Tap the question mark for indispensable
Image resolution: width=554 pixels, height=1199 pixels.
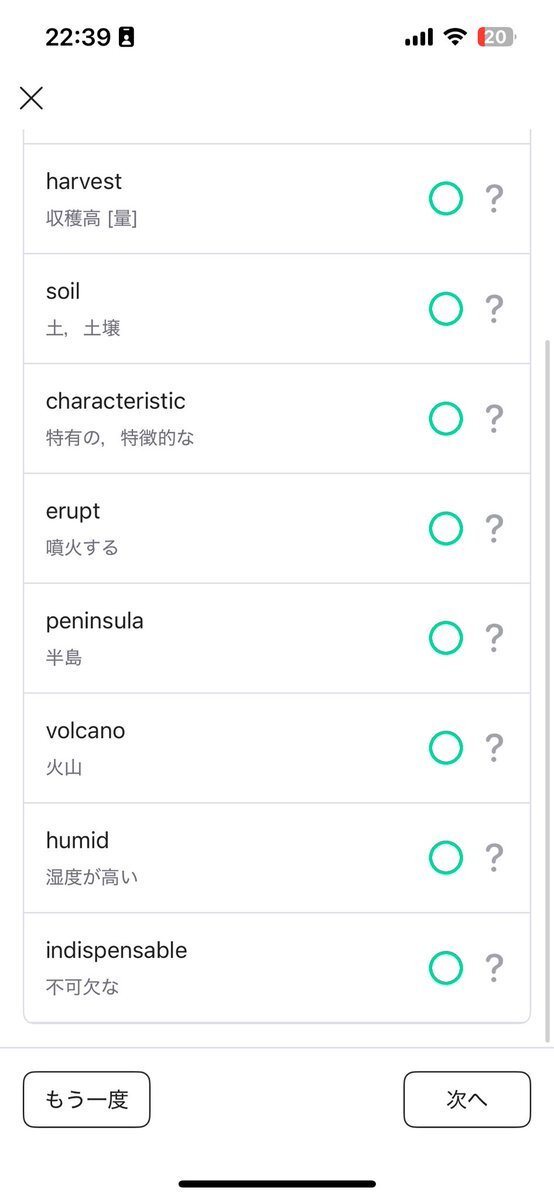coord(494,967)
